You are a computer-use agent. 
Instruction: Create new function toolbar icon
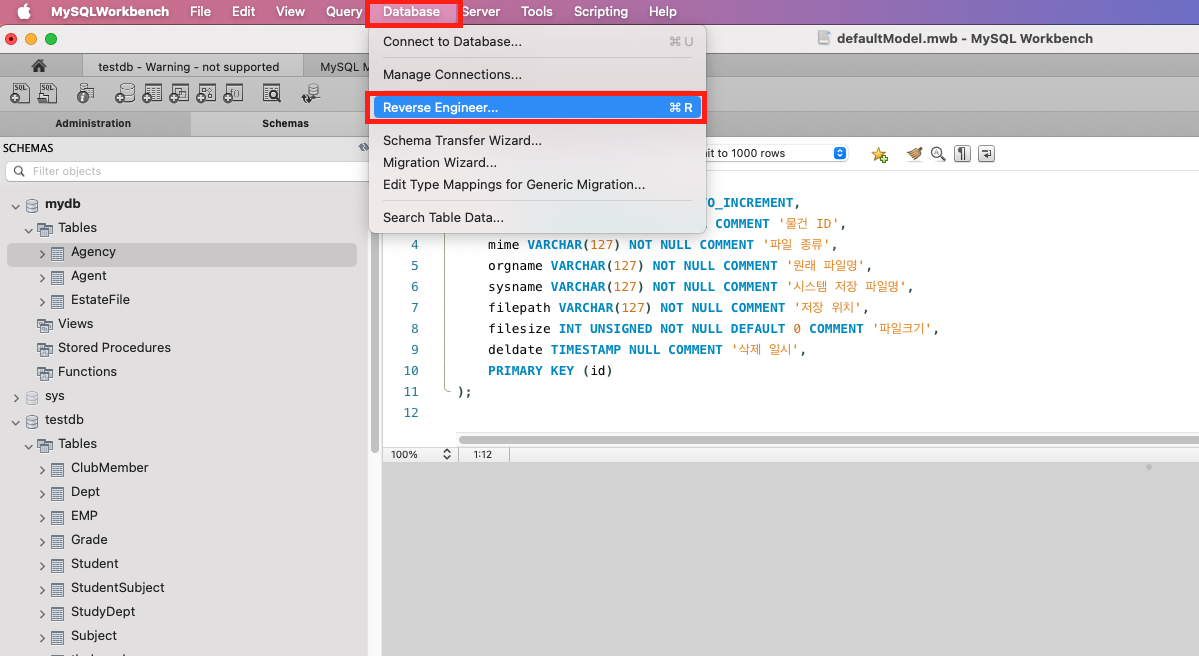tap(233, 93)
